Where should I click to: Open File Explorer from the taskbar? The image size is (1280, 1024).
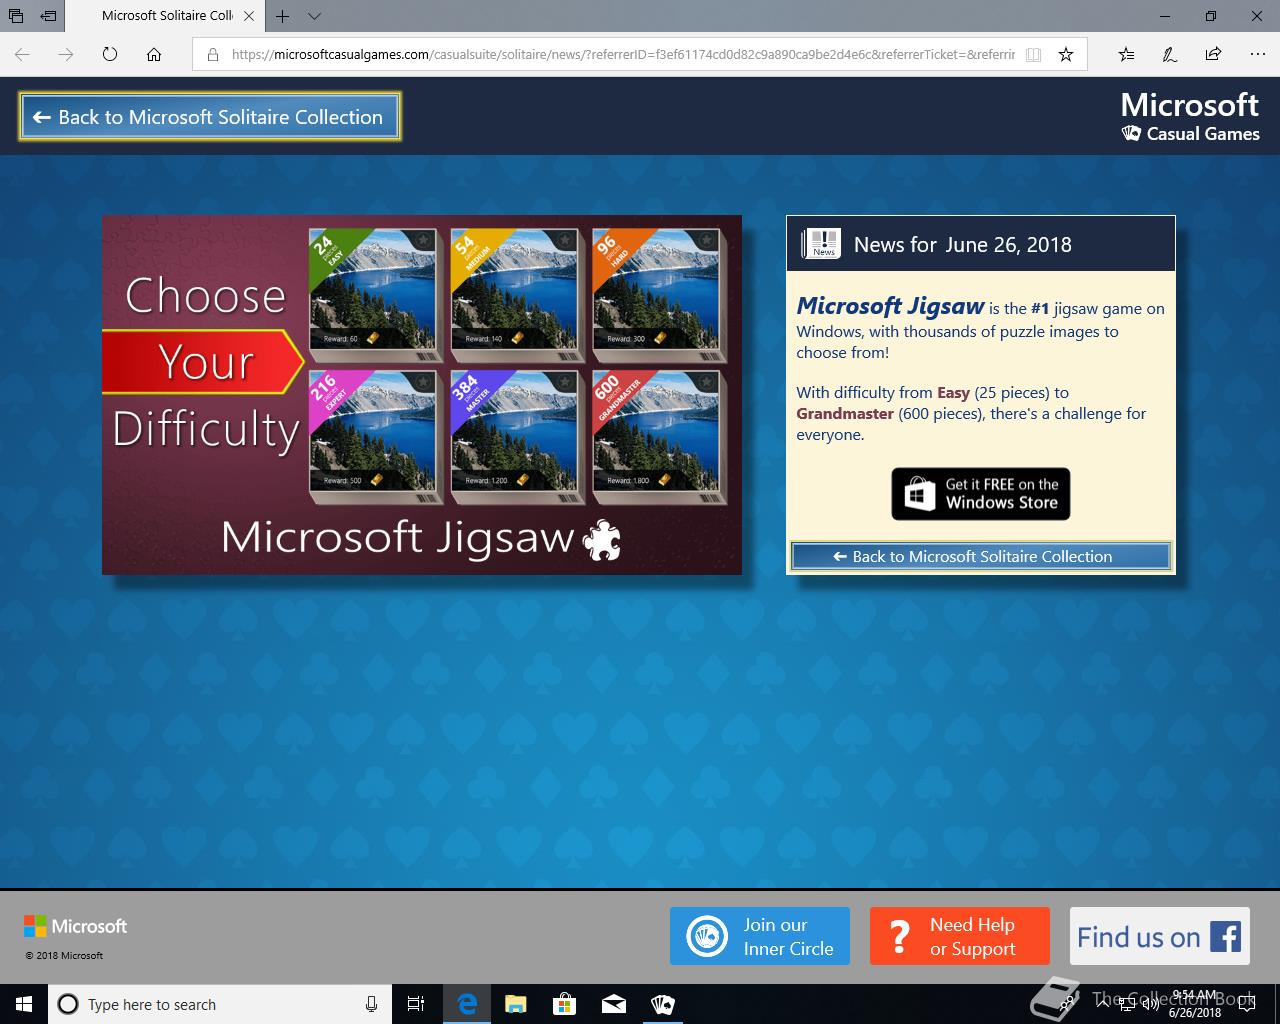coord(515,1004)
